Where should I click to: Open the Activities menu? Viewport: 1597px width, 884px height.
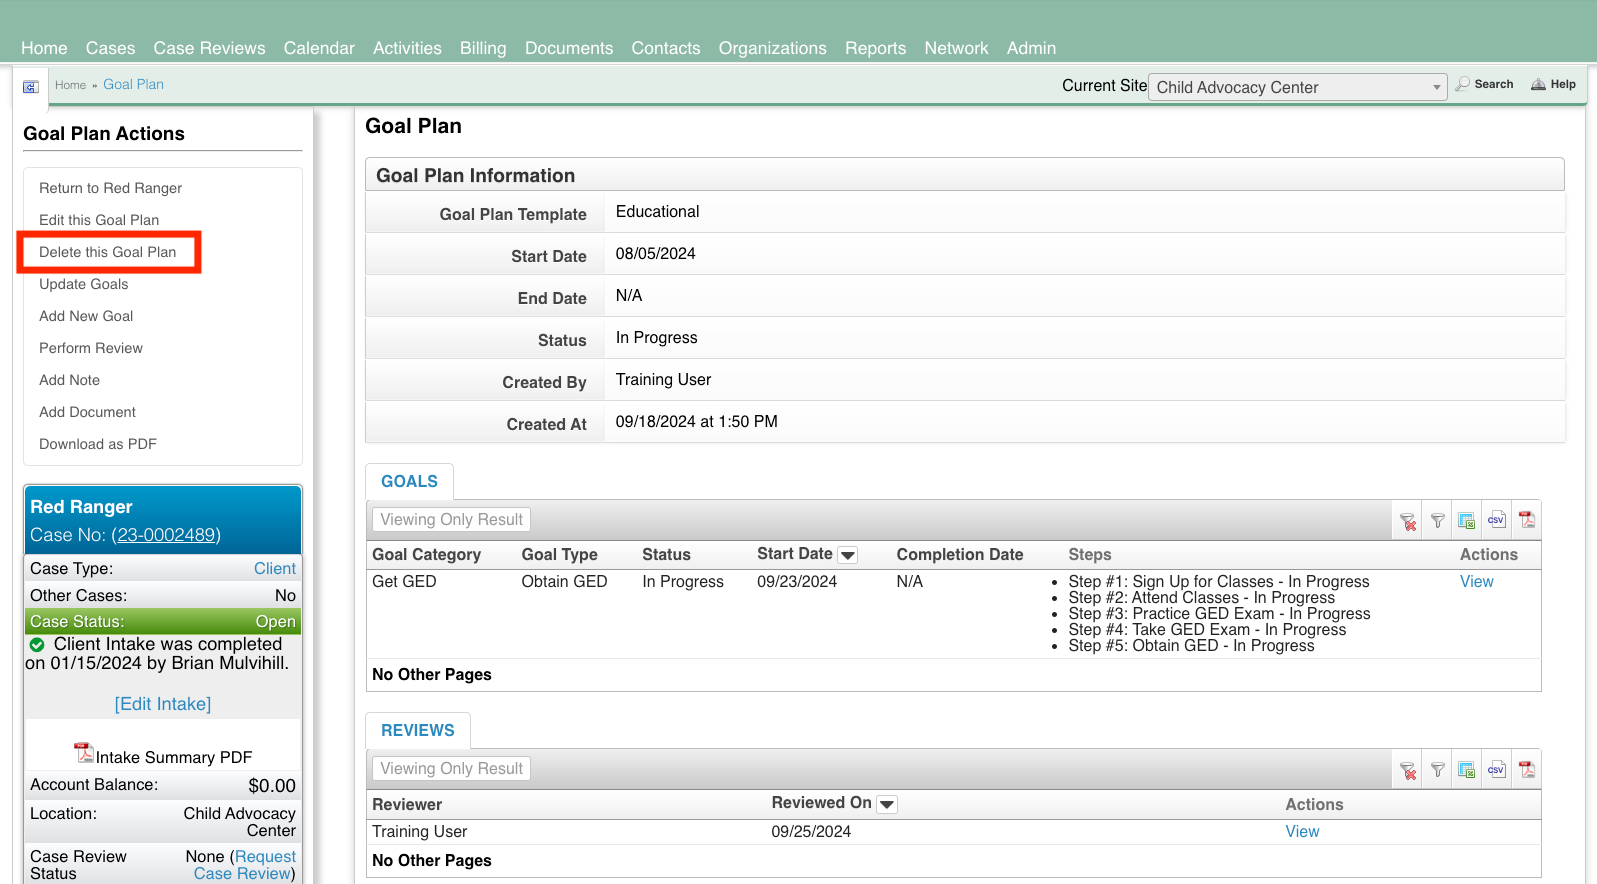pos(407,48)
